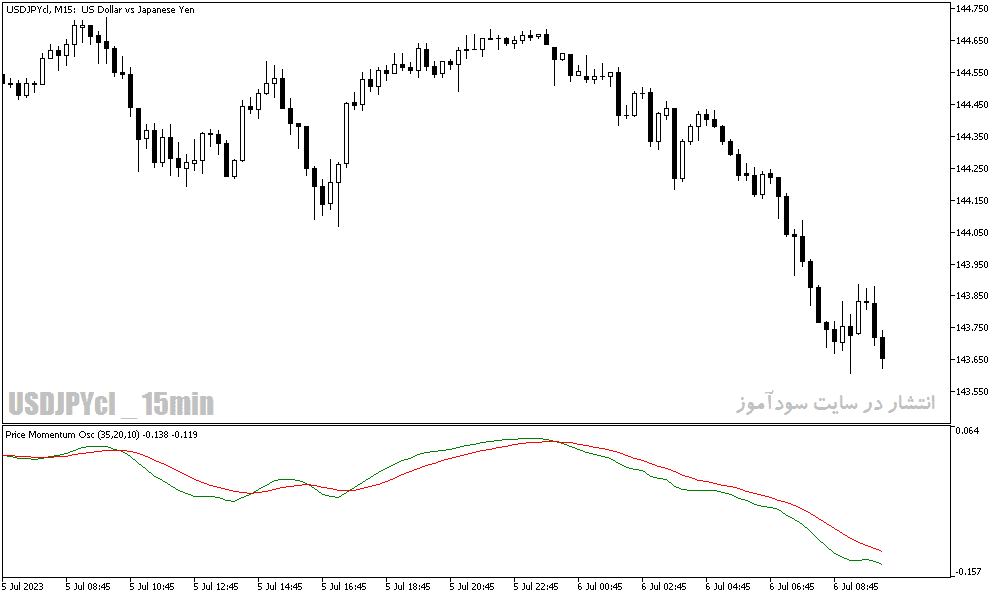Click the red signal line end point

882,551
